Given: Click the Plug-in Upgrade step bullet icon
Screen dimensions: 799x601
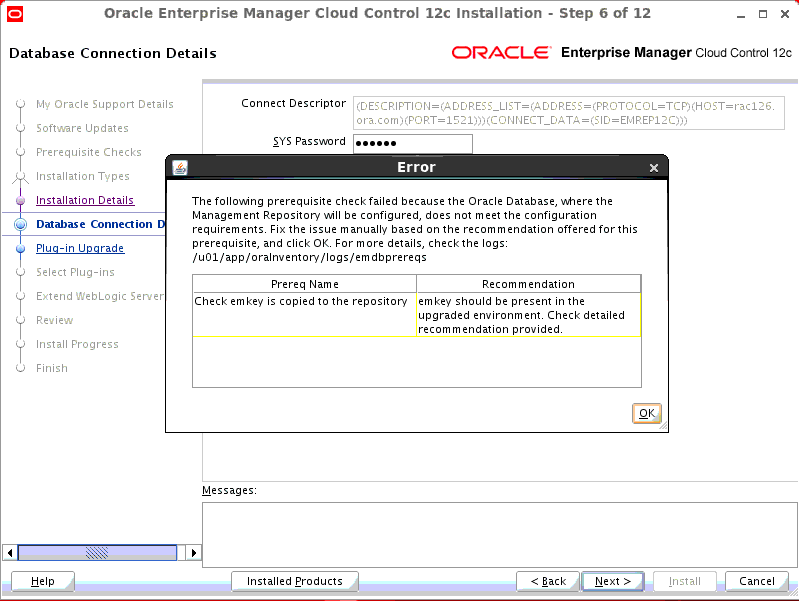Looking at the screenshot, I should pyautogui.click(x=20, y=249).
